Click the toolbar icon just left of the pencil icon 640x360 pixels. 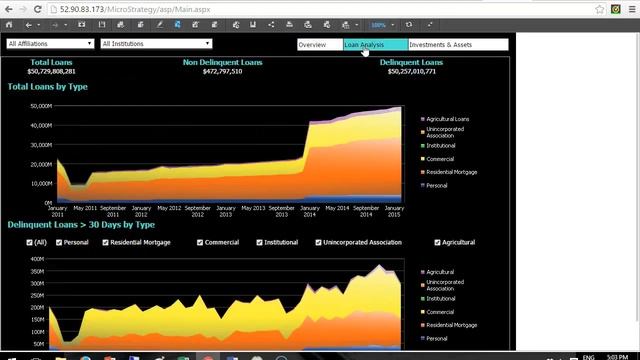pyautogui.click(x=140, y=25)
